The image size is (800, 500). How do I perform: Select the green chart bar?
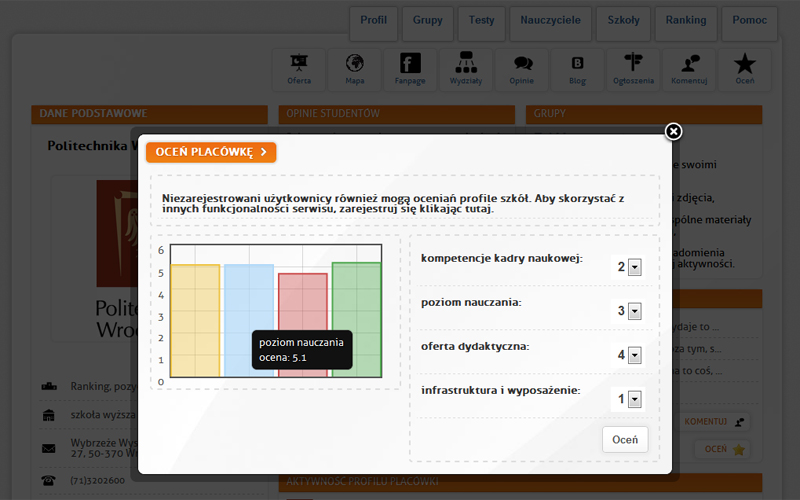click(x=357, y=319)
